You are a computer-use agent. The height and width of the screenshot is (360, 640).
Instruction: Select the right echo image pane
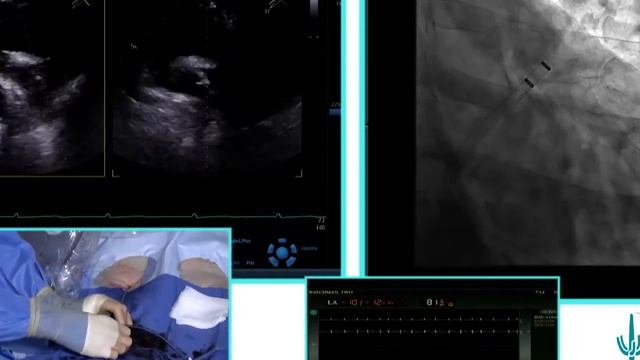point(207,88)
